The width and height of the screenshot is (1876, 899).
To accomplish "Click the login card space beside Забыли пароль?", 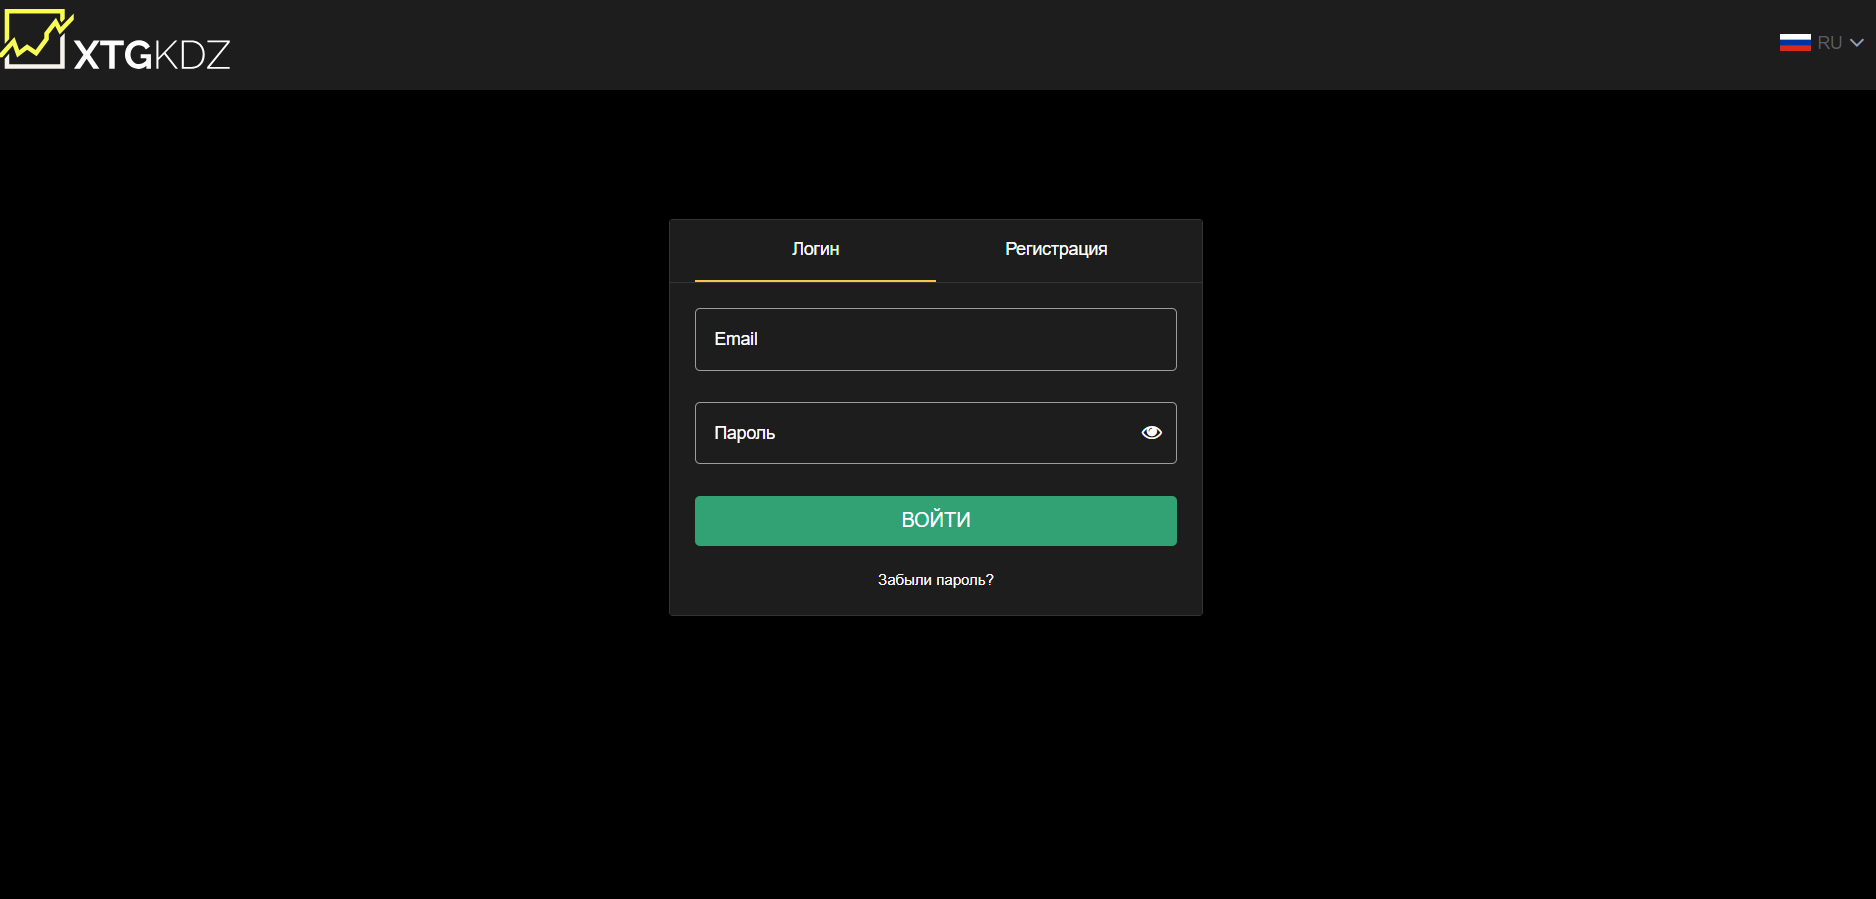I will 1100,582.
